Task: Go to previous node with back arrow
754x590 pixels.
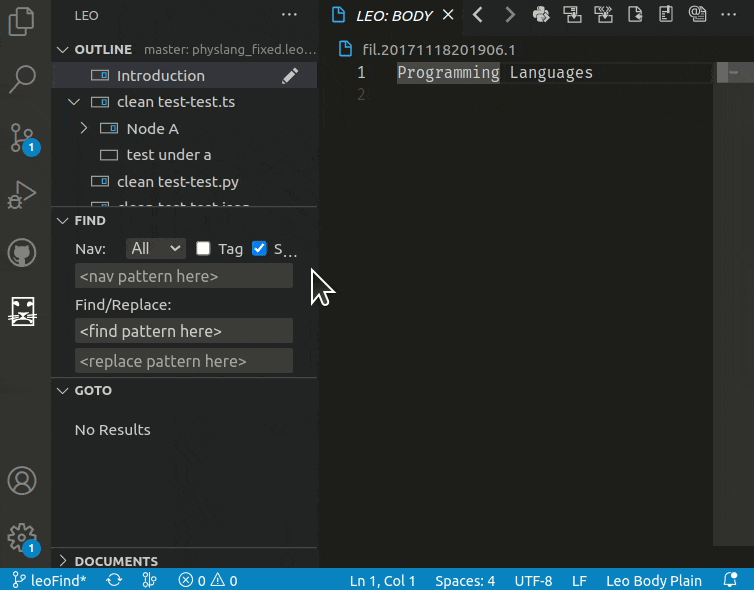Action: pos(478,15)
